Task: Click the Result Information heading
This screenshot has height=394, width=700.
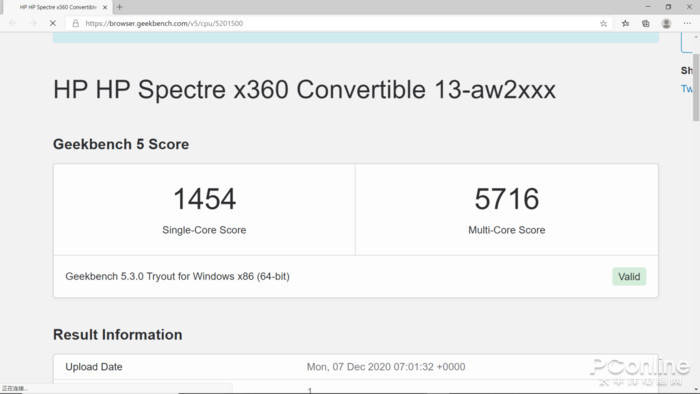Action: (x=118, y=335)
